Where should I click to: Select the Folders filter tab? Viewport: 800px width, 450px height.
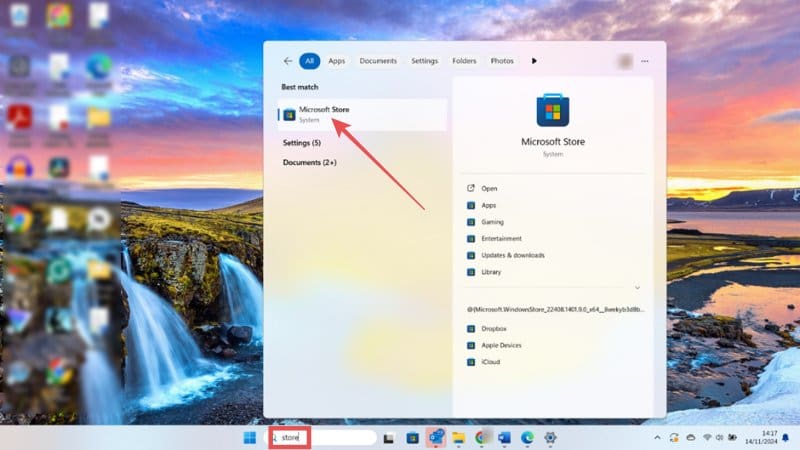(x=463, y=61)
